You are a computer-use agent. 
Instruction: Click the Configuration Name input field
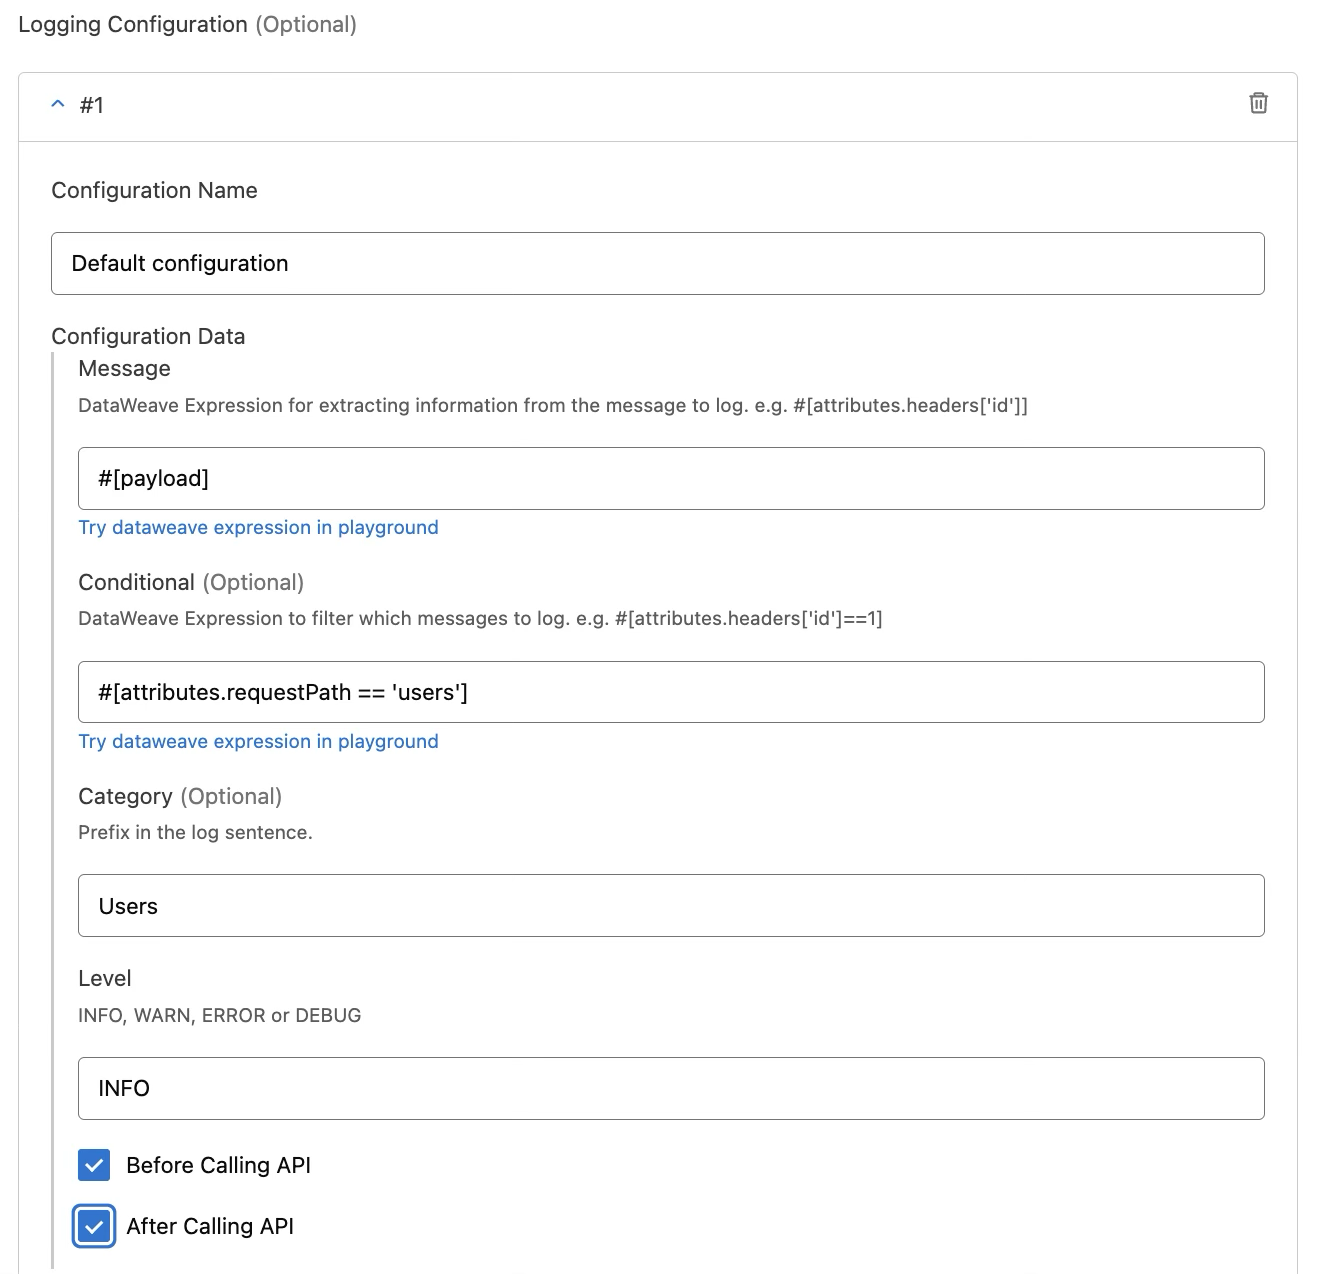pyautogui.click(x=657, y=263)
